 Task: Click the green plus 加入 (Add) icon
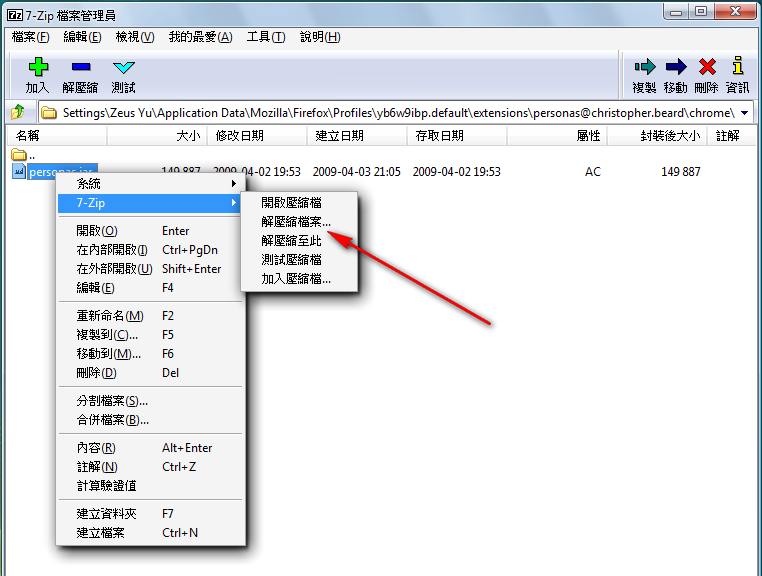pos(38,67)
